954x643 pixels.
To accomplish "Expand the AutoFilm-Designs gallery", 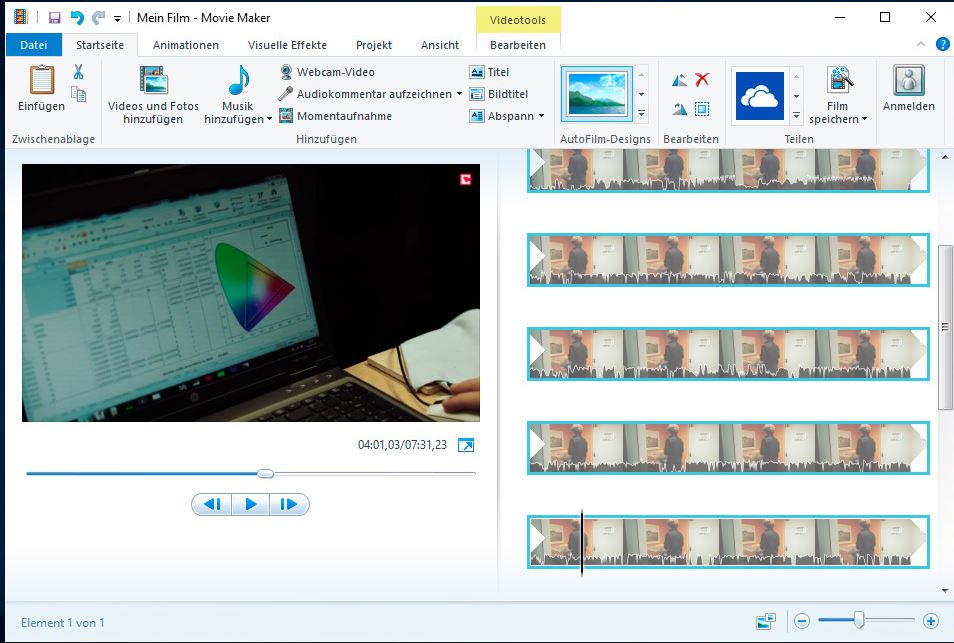I will (641, 114).
